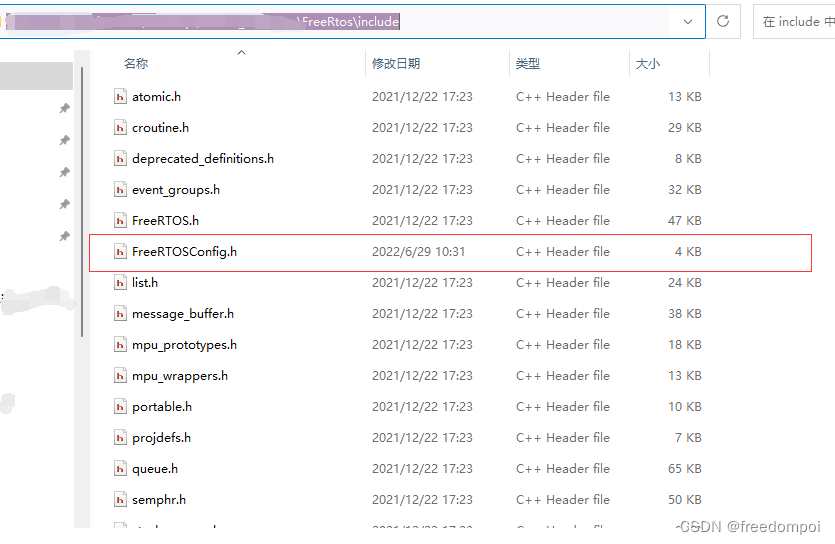This screenshot has width=835, height=544.
Task: Open the address bar history dropdown
Action: pyautogui.click(x=687, y=22)
